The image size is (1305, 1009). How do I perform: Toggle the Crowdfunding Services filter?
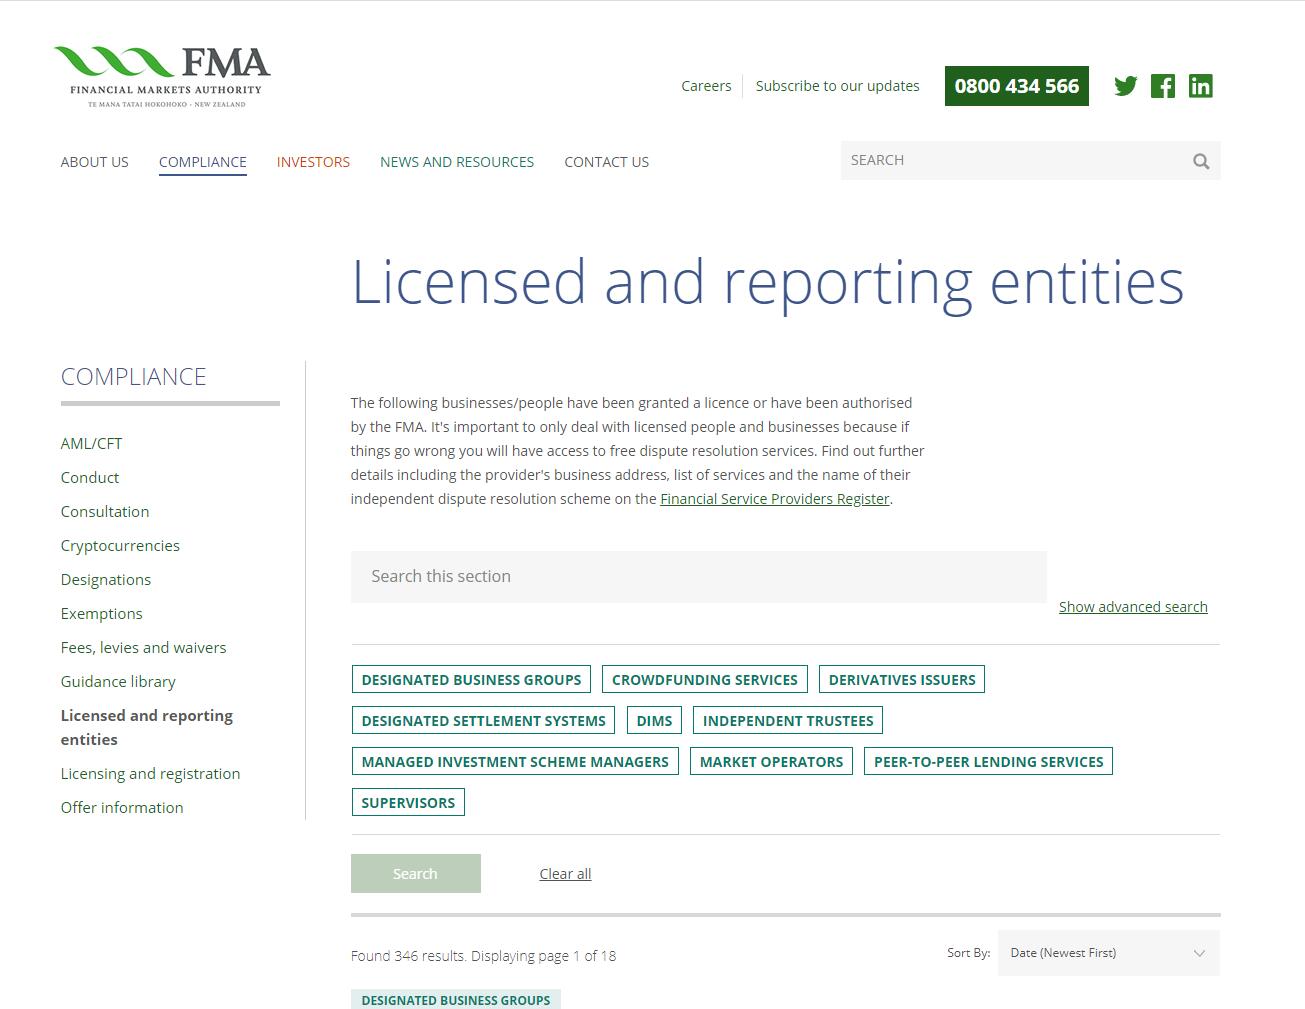pos(704,680)
